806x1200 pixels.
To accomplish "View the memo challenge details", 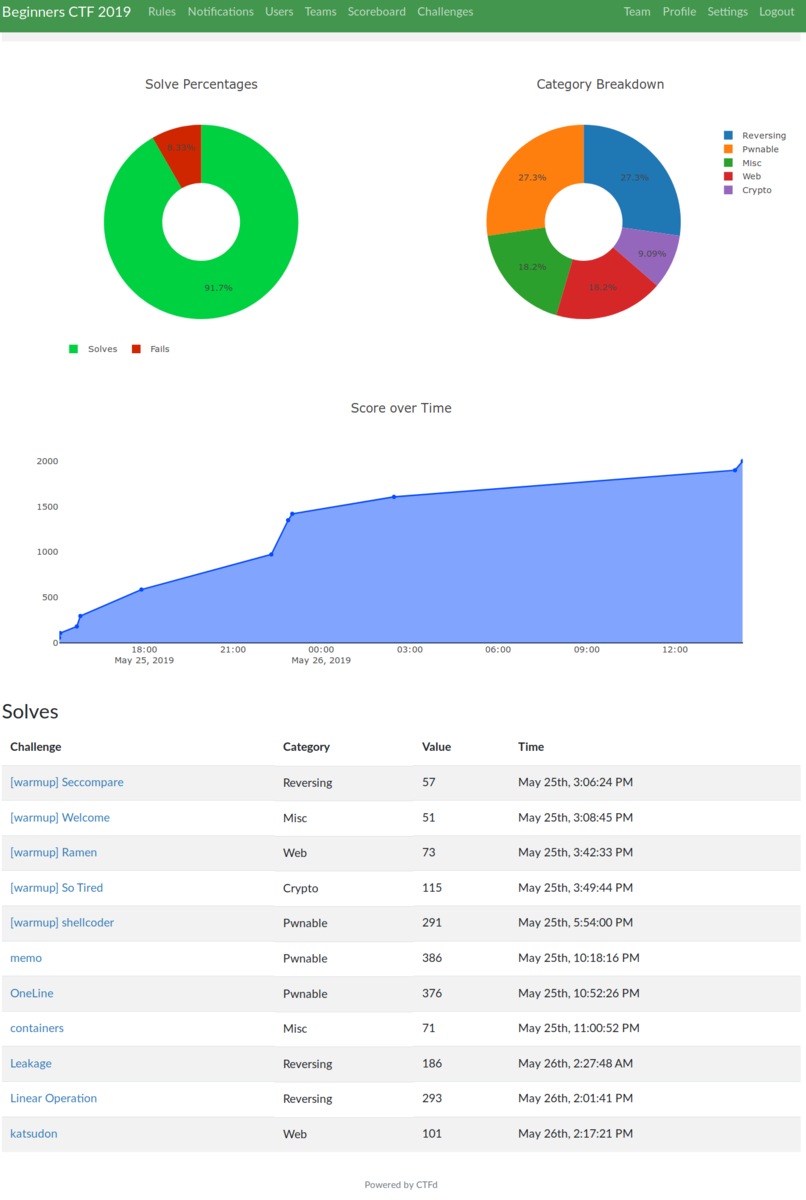I will [x=25, y=957].
